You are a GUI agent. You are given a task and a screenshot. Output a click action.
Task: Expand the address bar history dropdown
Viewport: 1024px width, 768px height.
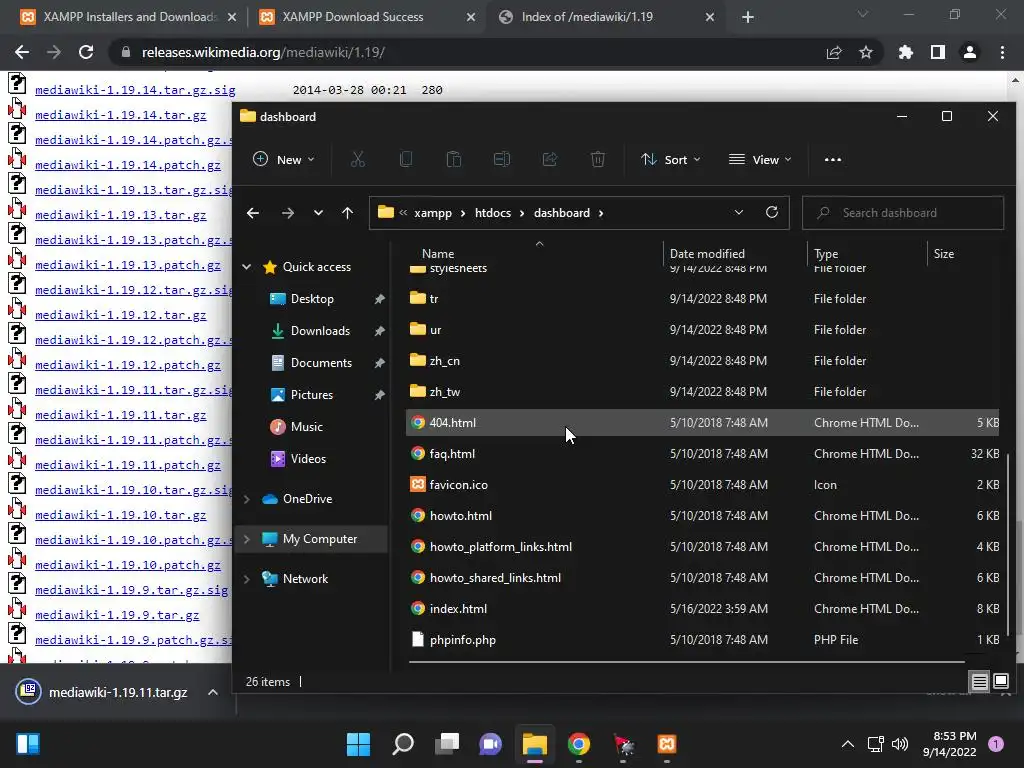click(739, 212)
